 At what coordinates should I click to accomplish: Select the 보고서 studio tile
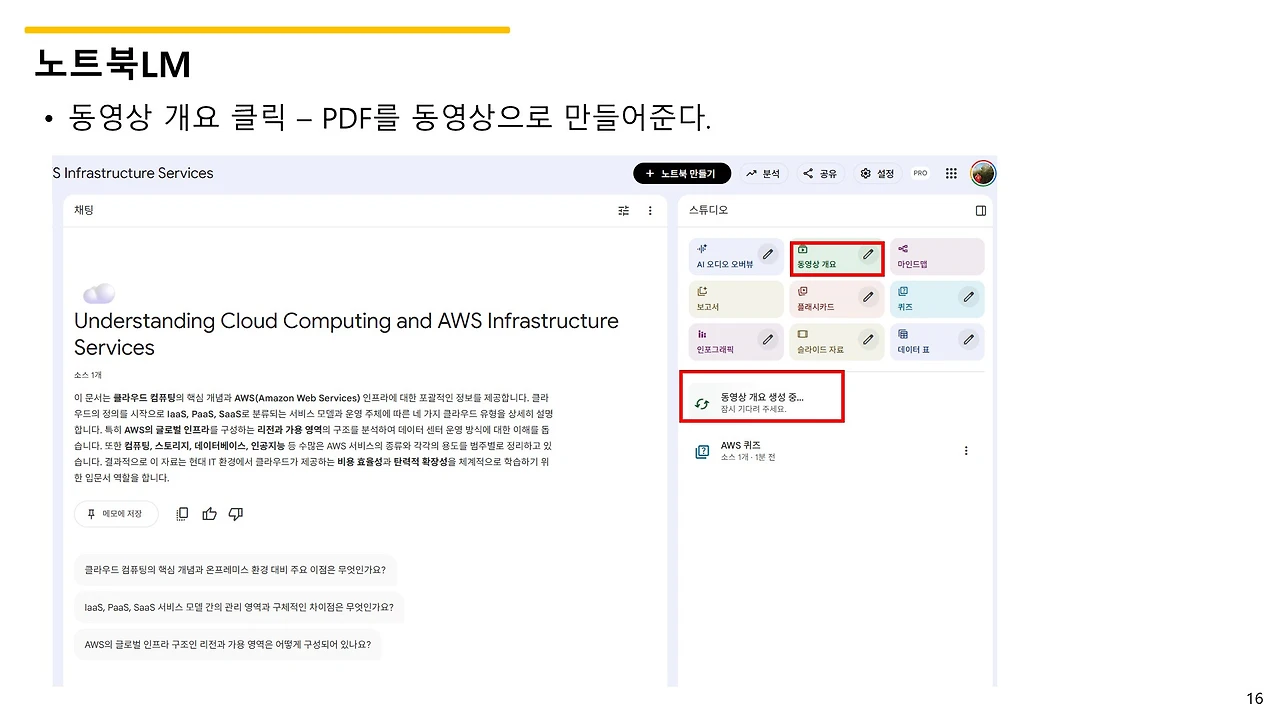736,299
